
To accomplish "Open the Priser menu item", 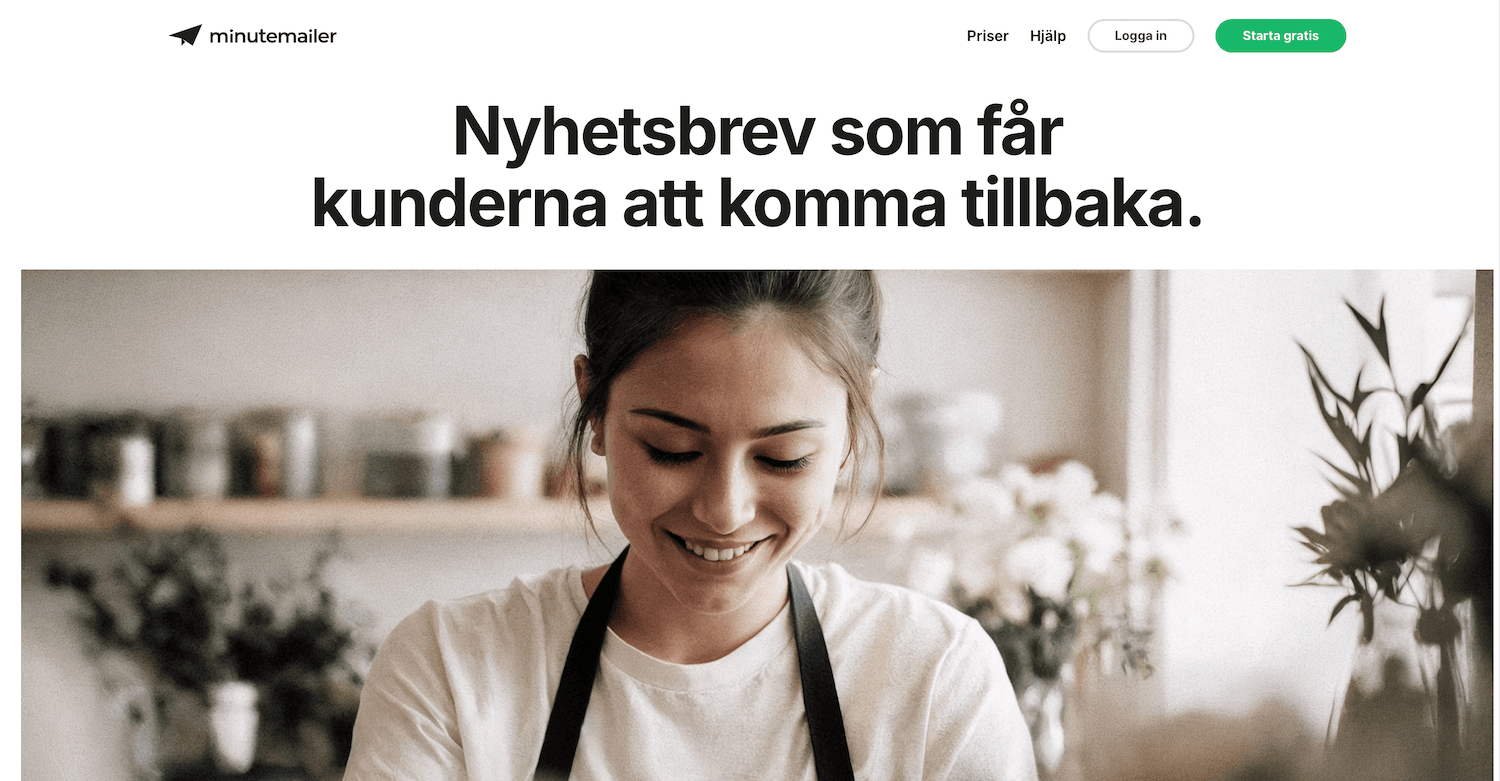I will click(987, 36).
